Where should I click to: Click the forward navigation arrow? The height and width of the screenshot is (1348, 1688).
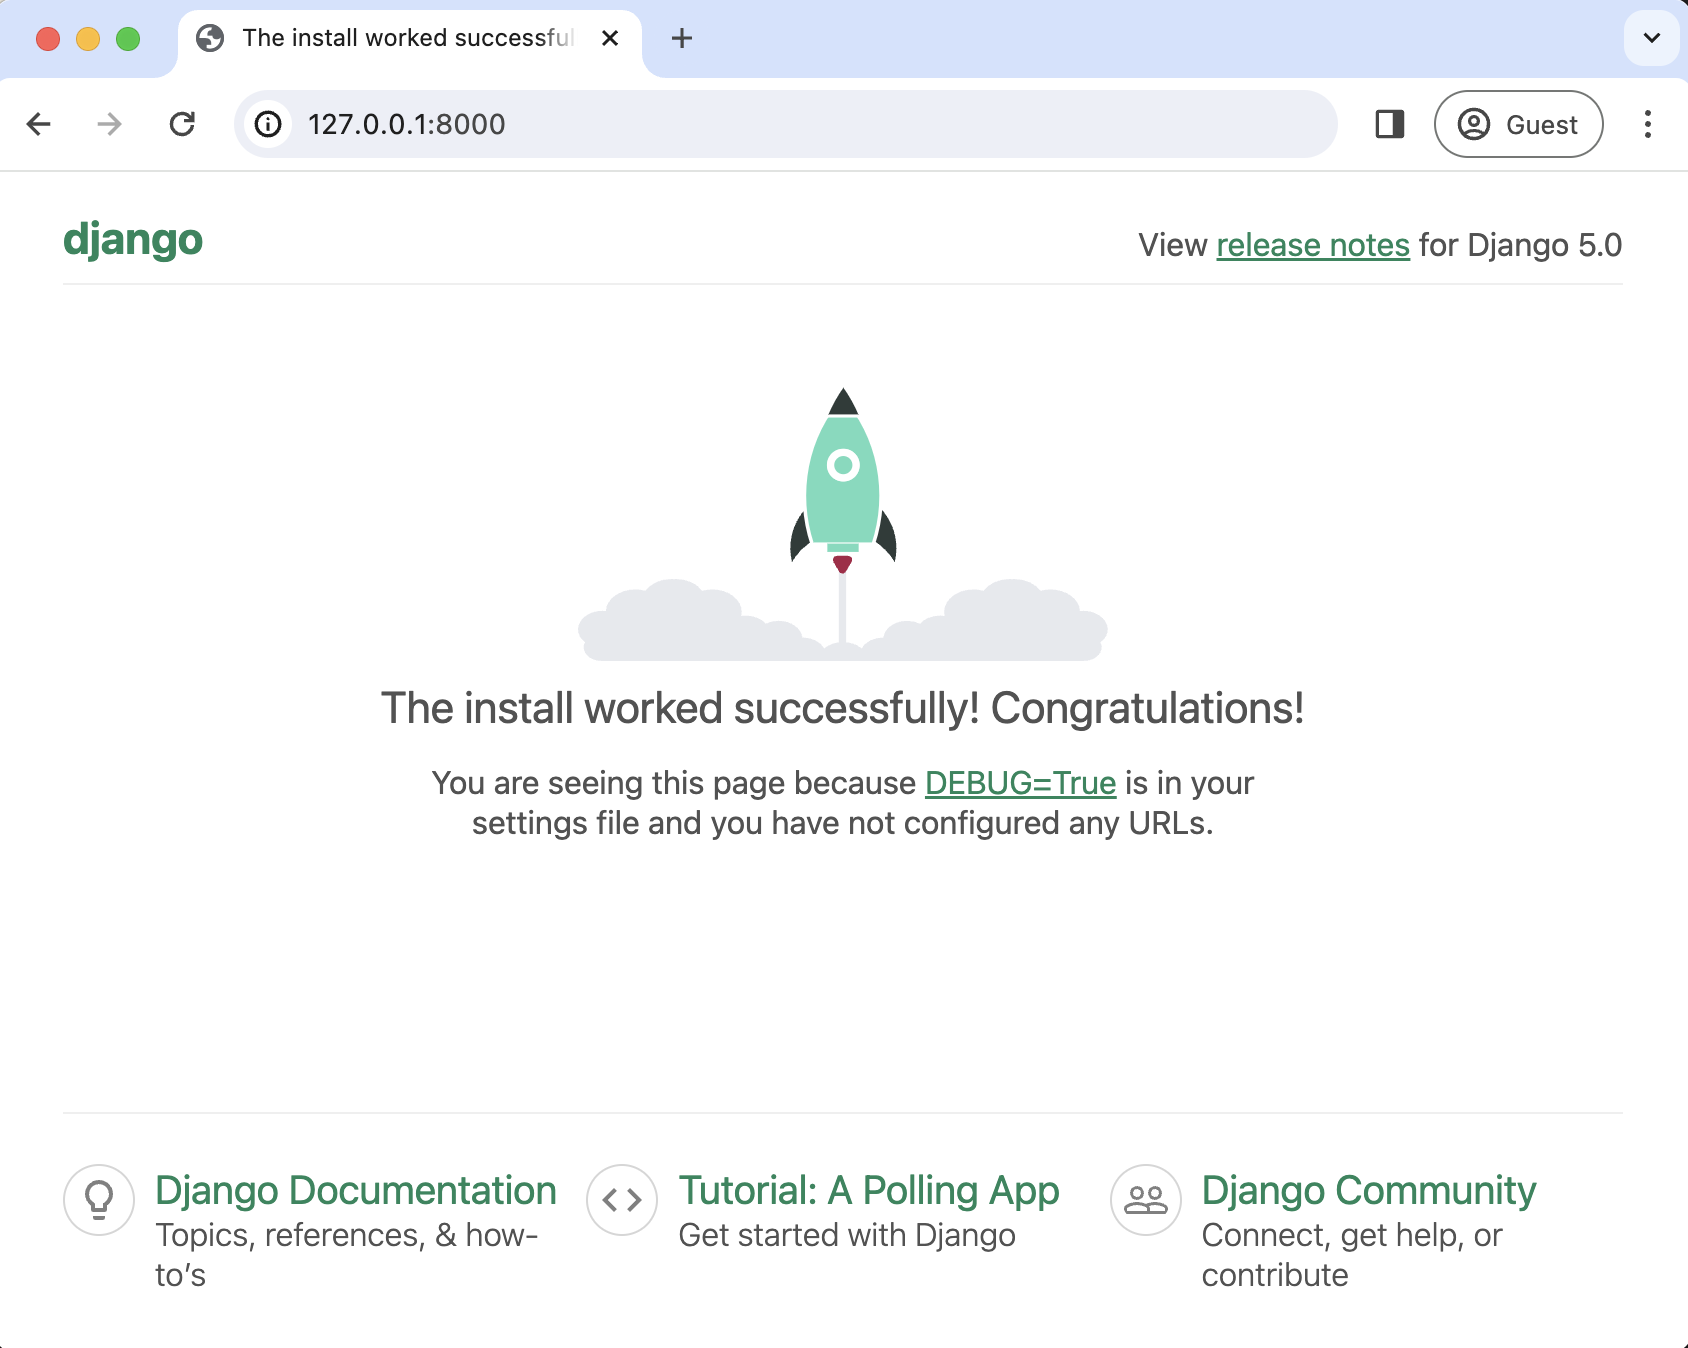pyautogui.click(x=108, y=124)
